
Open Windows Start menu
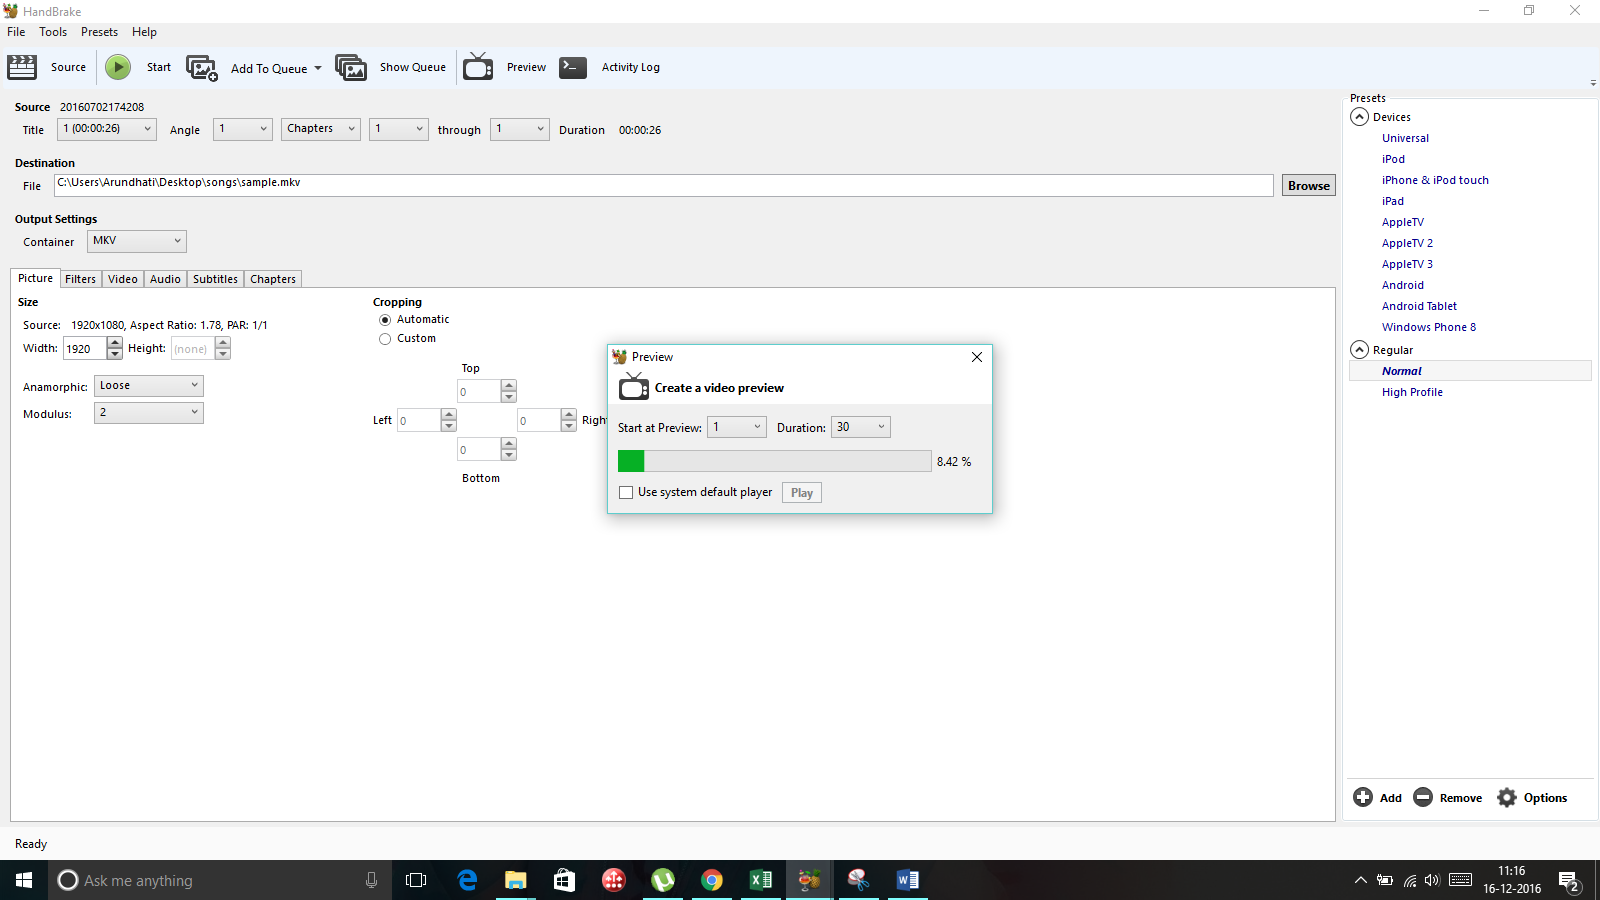pos(24,880)
